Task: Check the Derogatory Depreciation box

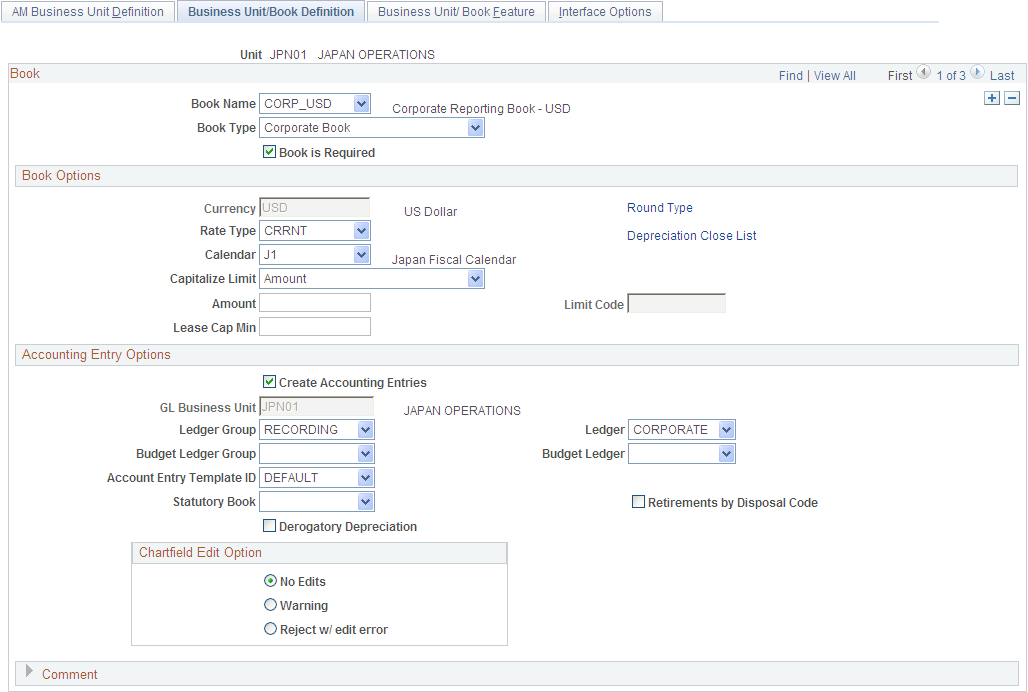Action: 269,526
